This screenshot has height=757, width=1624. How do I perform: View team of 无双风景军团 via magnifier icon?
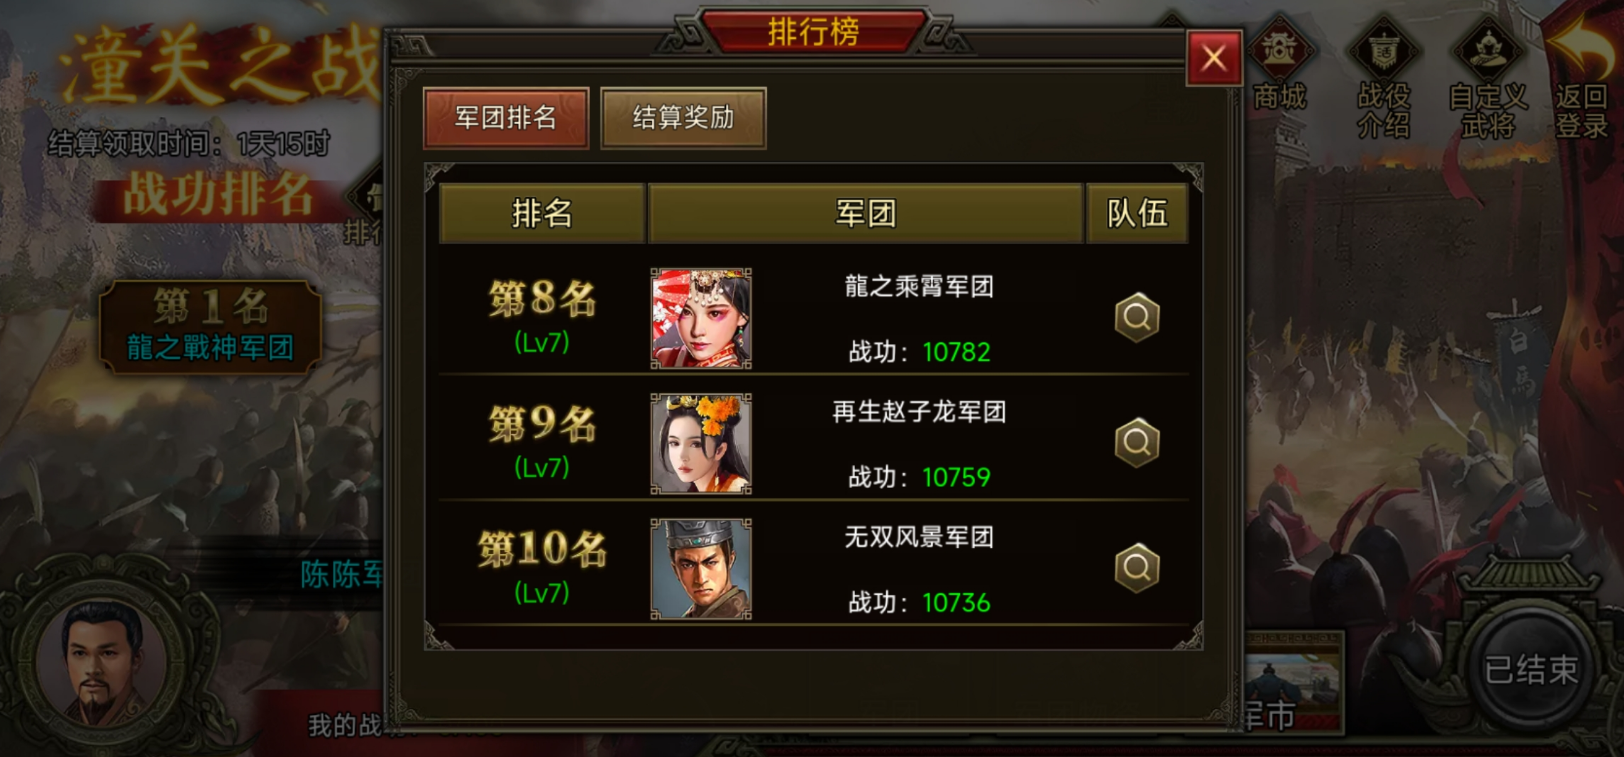coord(1137,568)
